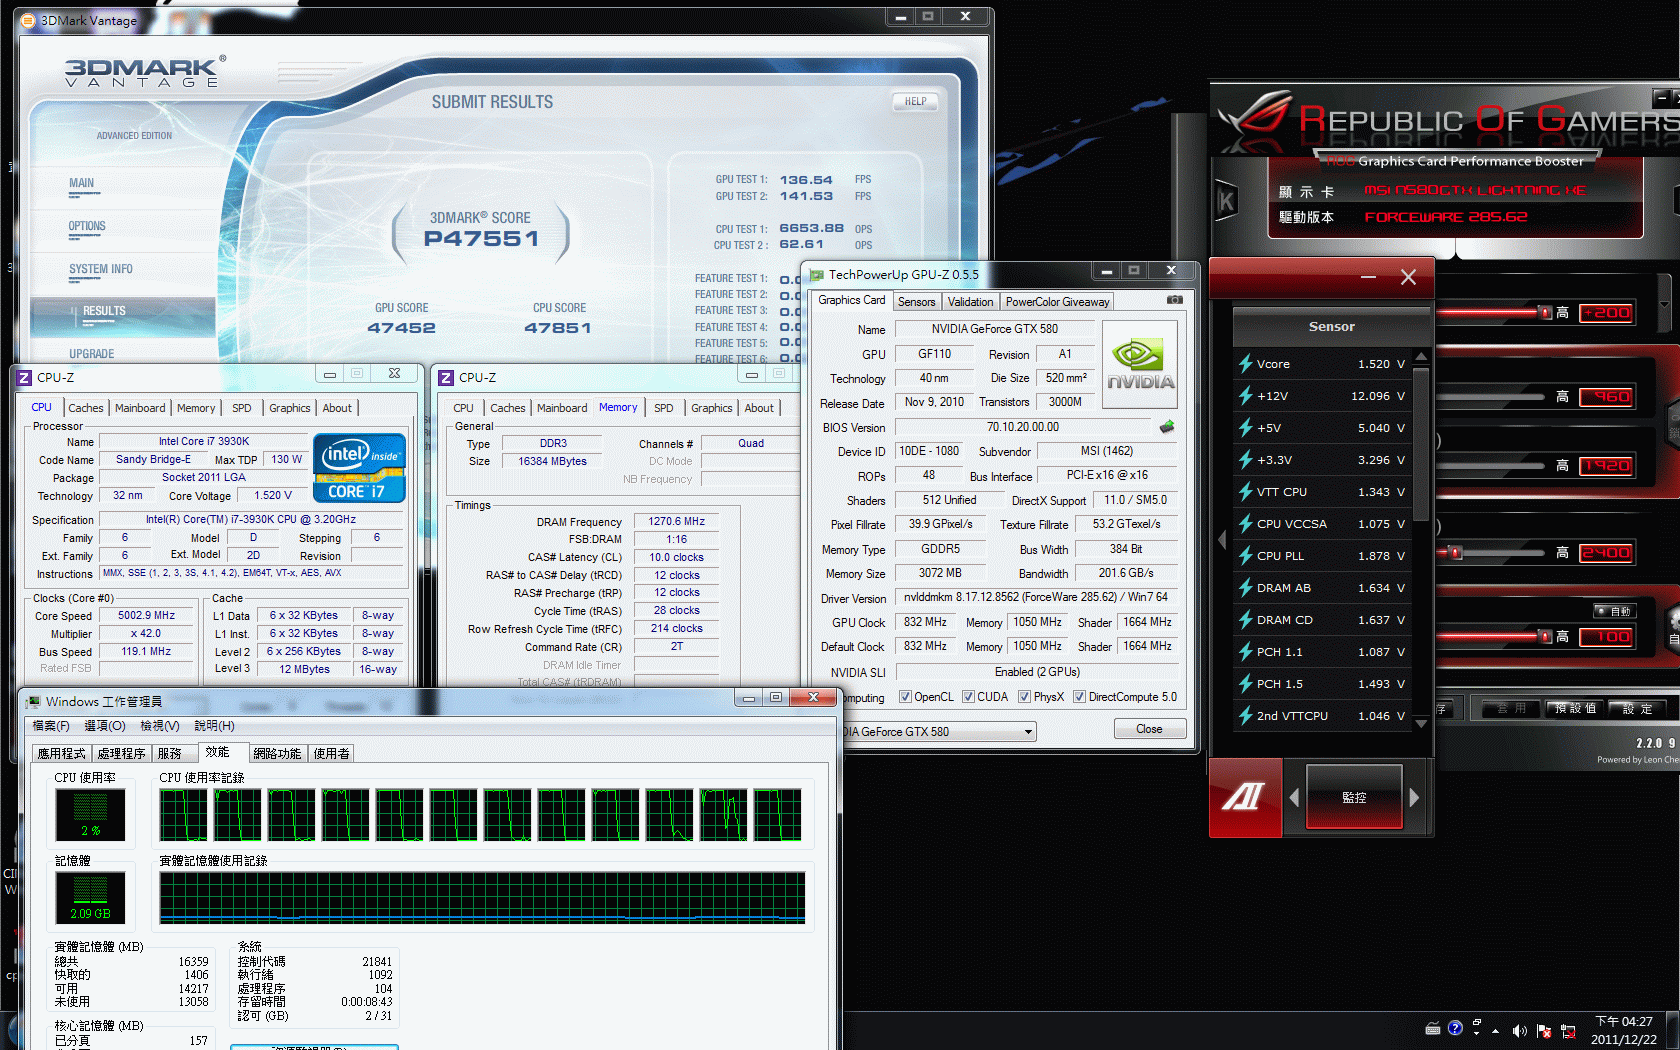Click the blue help tray icon
The width and height of the screenshot is (1680, 1050).
click(1455, 1028)
